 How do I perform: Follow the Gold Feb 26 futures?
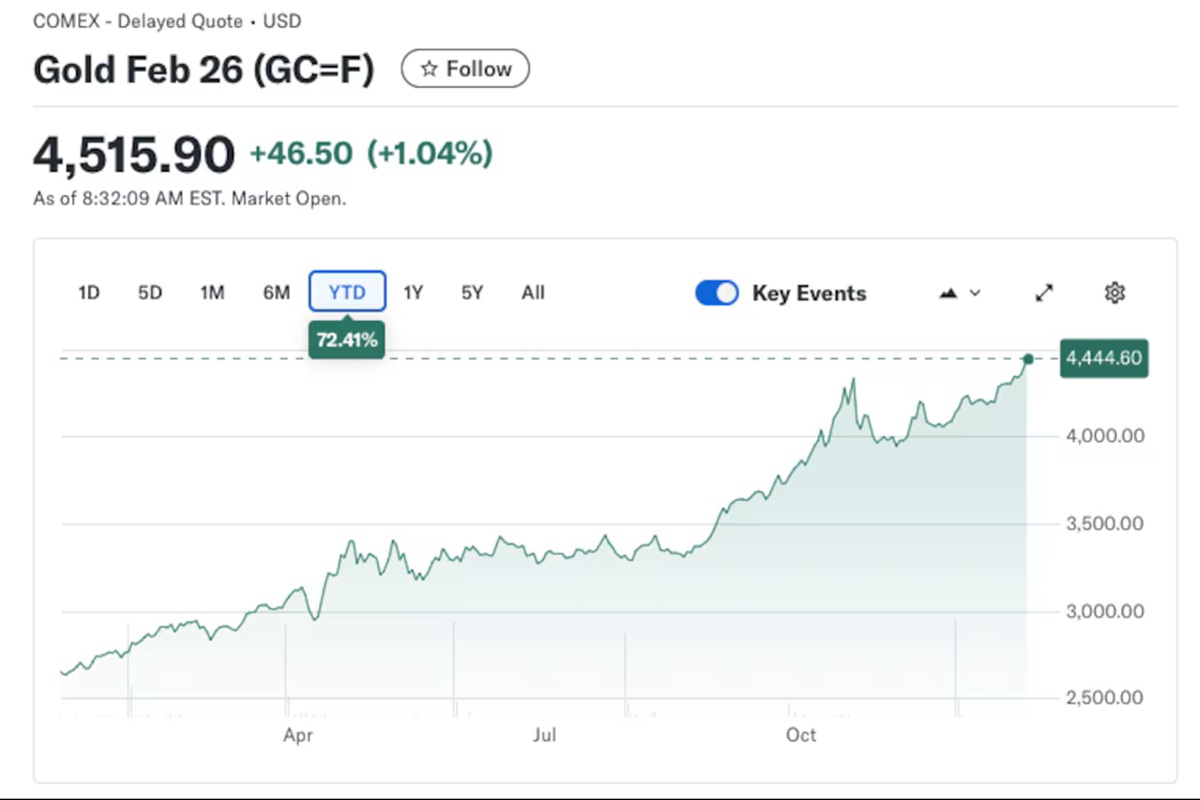[x=465, y=69]
